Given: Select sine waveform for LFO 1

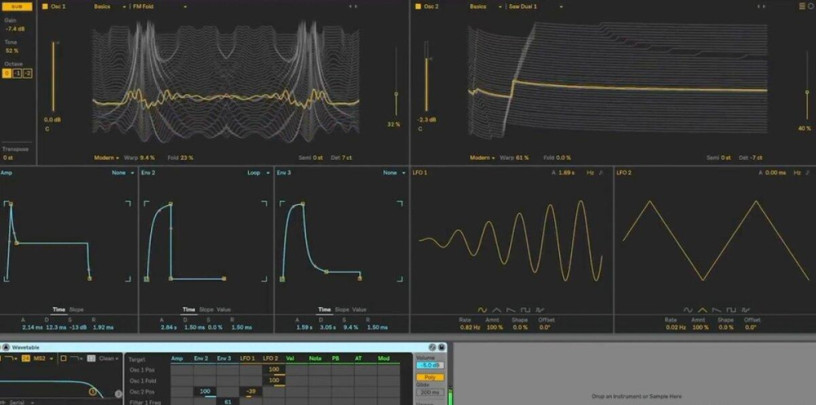Looking at the screenshot, I should 482,310.
